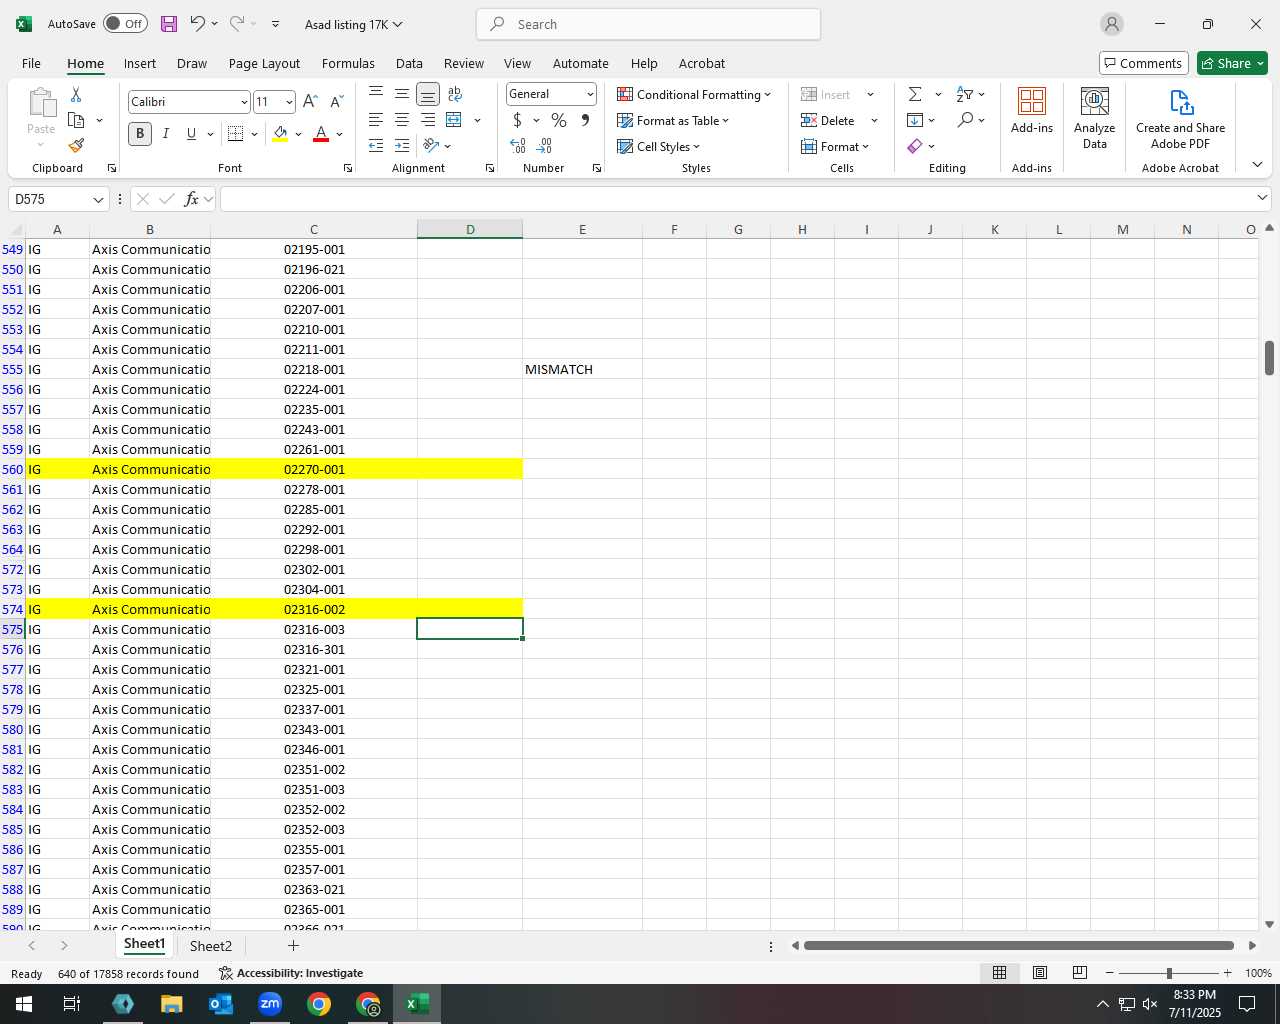Apply the red Font Color

pos(321,134)
